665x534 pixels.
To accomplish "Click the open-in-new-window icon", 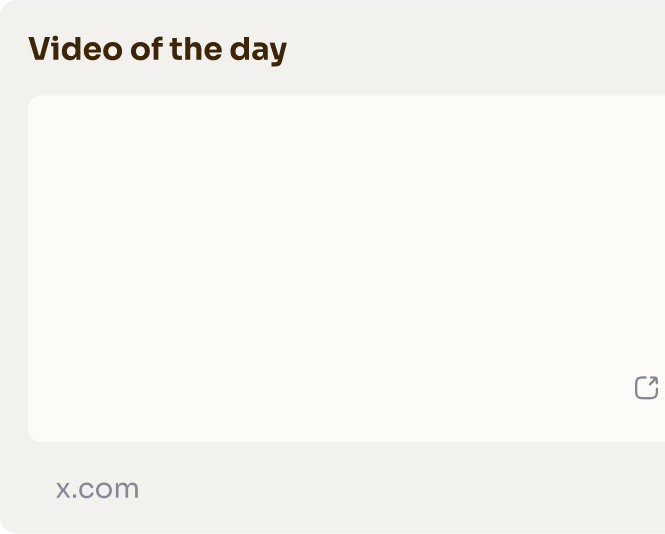I will [x=647, y=387].
